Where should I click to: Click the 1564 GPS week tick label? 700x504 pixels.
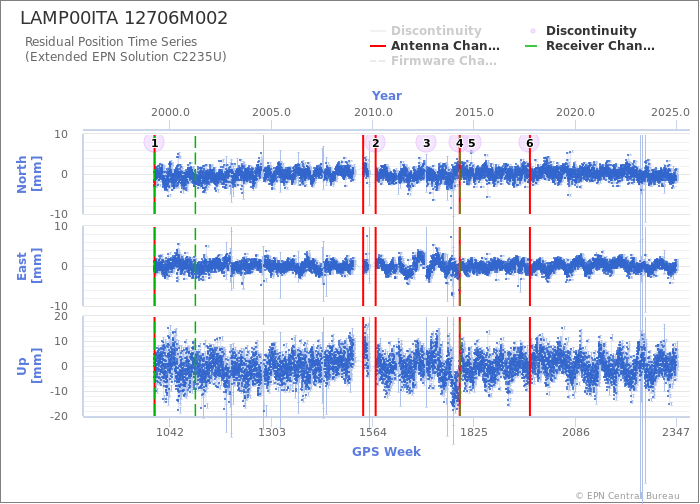(x=373, y=432)
